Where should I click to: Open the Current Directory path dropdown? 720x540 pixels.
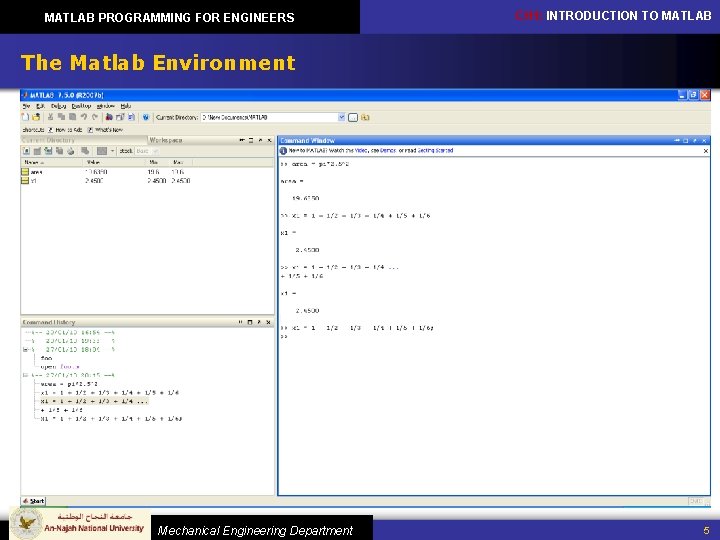click(x=342, y=118)
